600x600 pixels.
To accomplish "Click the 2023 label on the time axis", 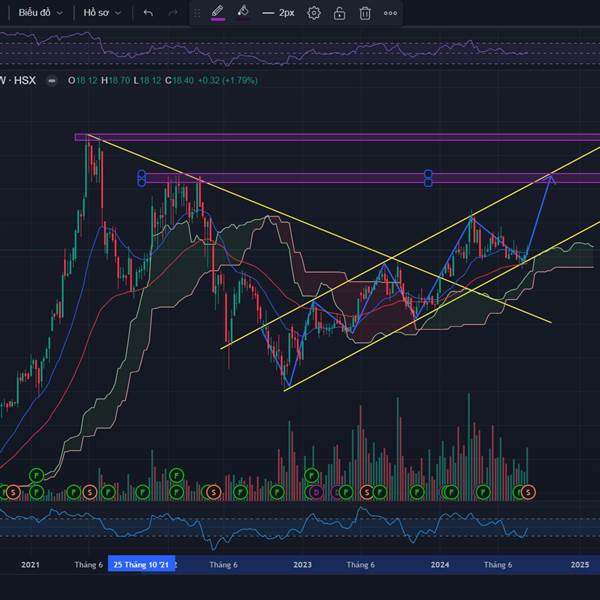I will point(302,564).
